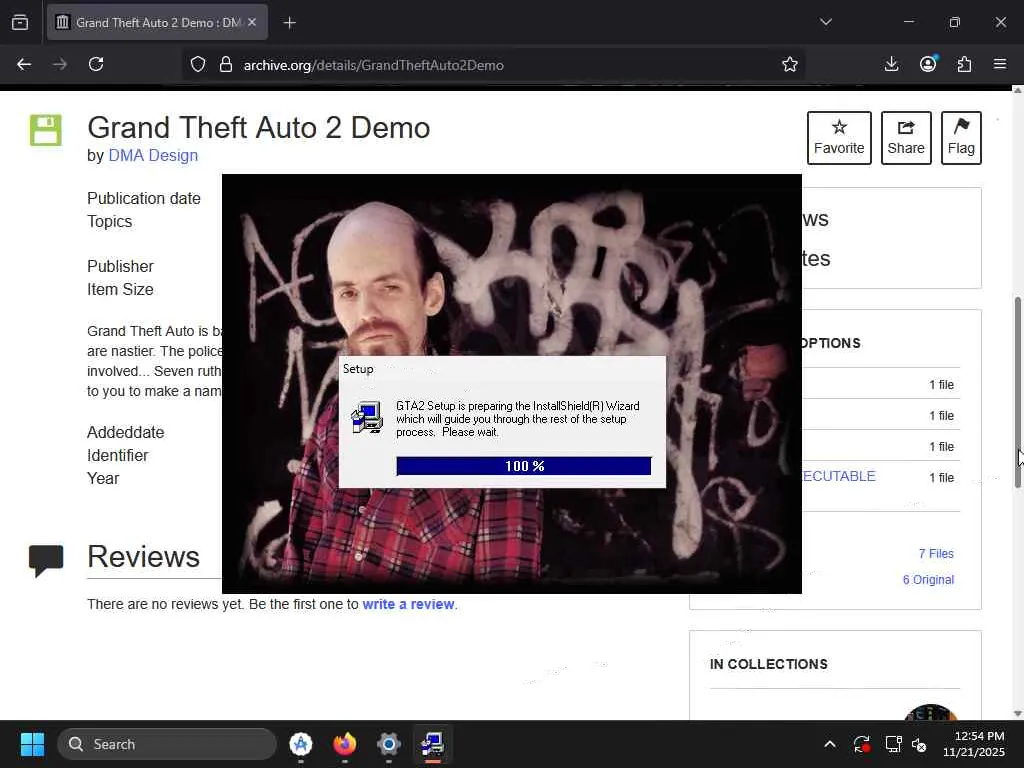
Task: Open the Windows Start menu
Action: [x=32, y=744]
